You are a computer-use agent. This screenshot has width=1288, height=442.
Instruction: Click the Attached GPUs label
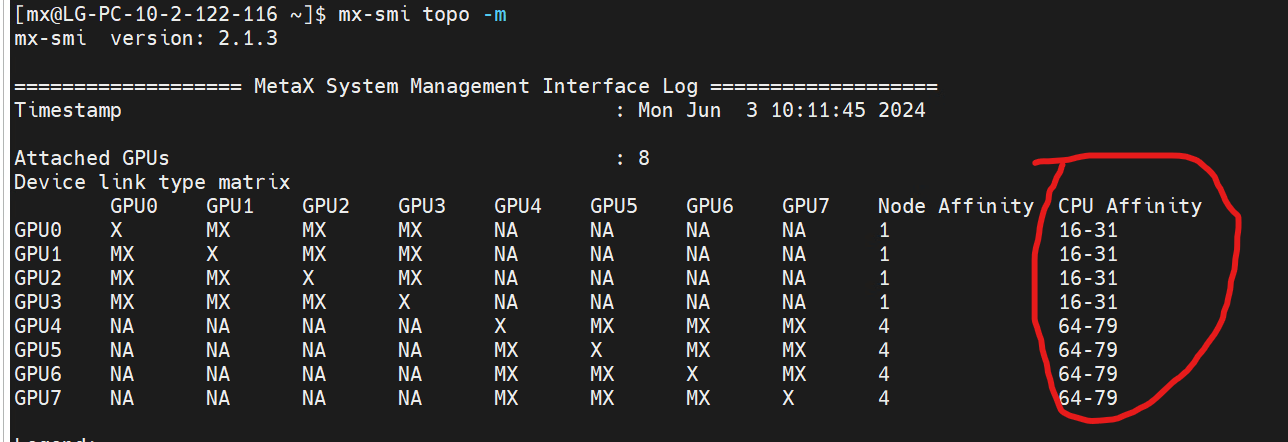pos(92,158)
